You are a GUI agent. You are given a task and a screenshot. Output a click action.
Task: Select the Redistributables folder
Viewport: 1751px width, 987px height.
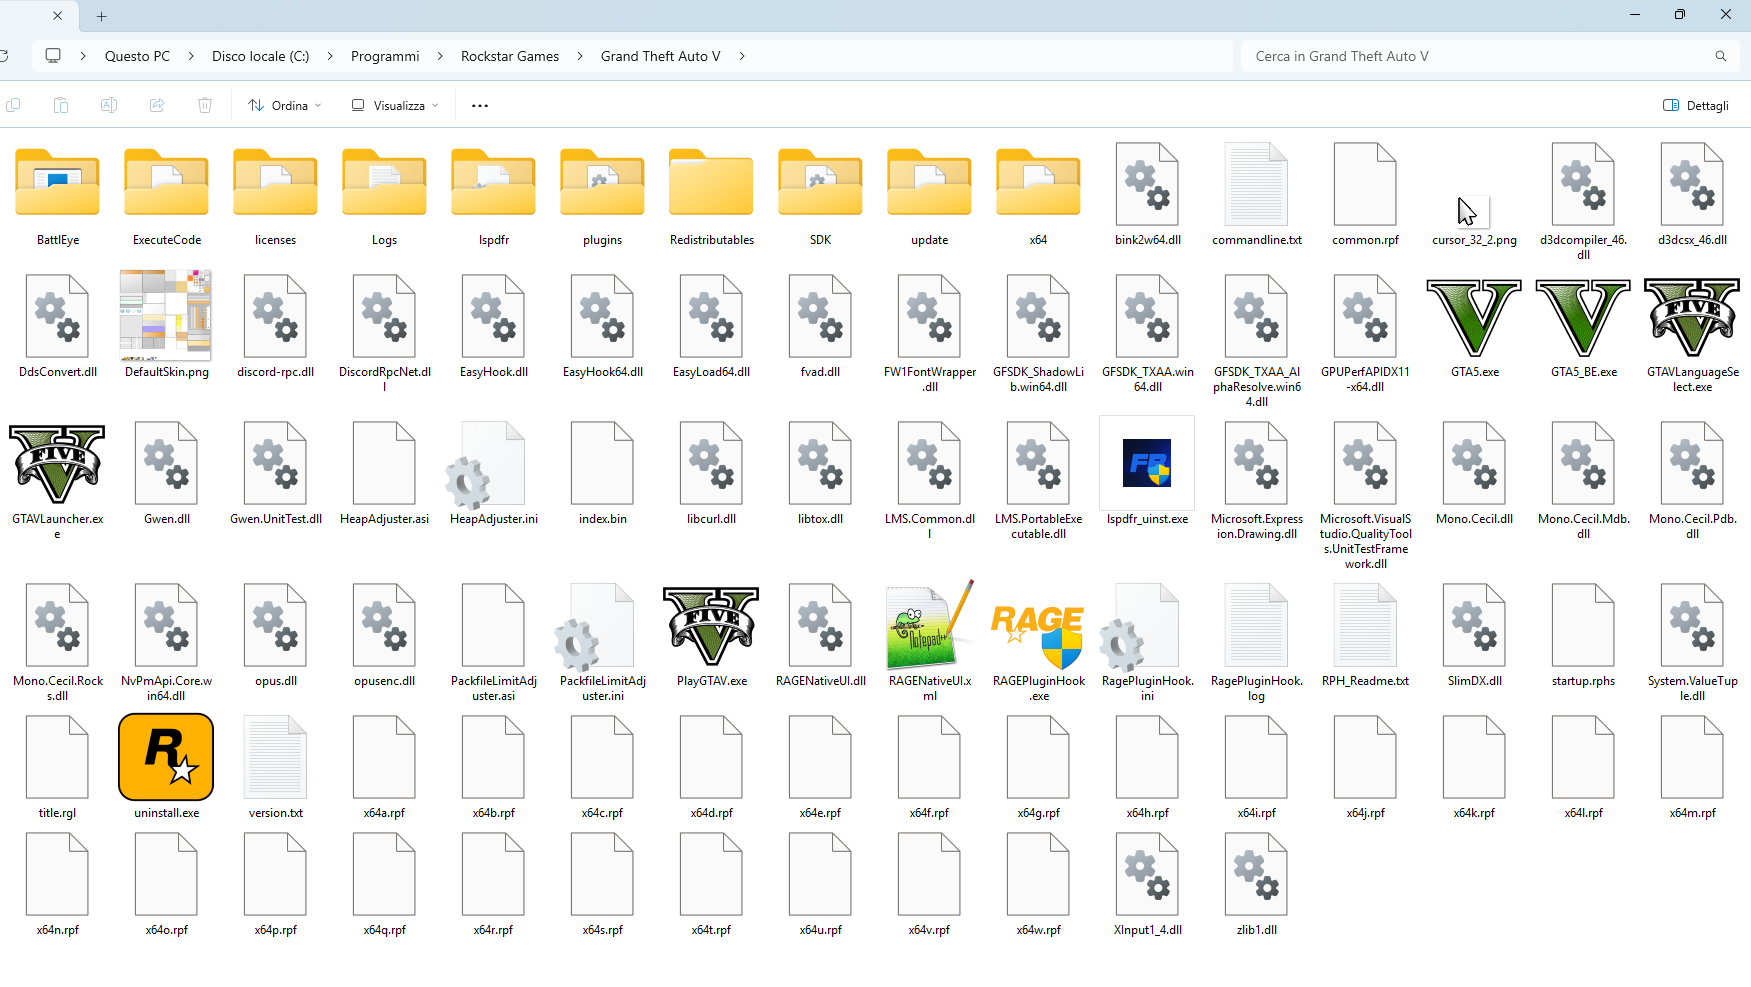[711, 182]
